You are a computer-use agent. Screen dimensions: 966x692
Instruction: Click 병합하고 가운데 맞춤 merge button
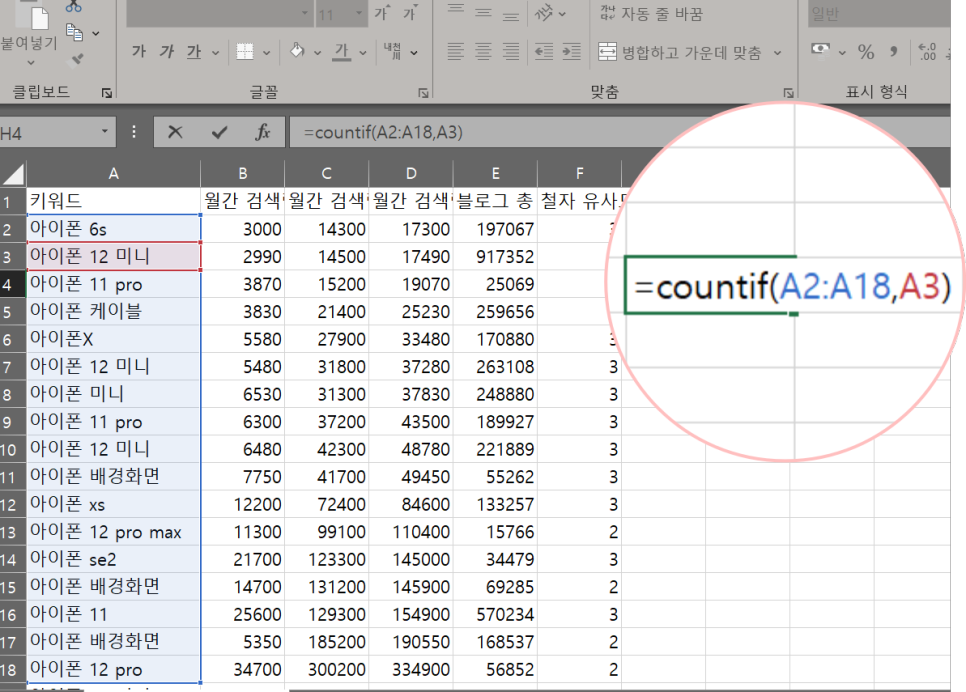(680, 52)
